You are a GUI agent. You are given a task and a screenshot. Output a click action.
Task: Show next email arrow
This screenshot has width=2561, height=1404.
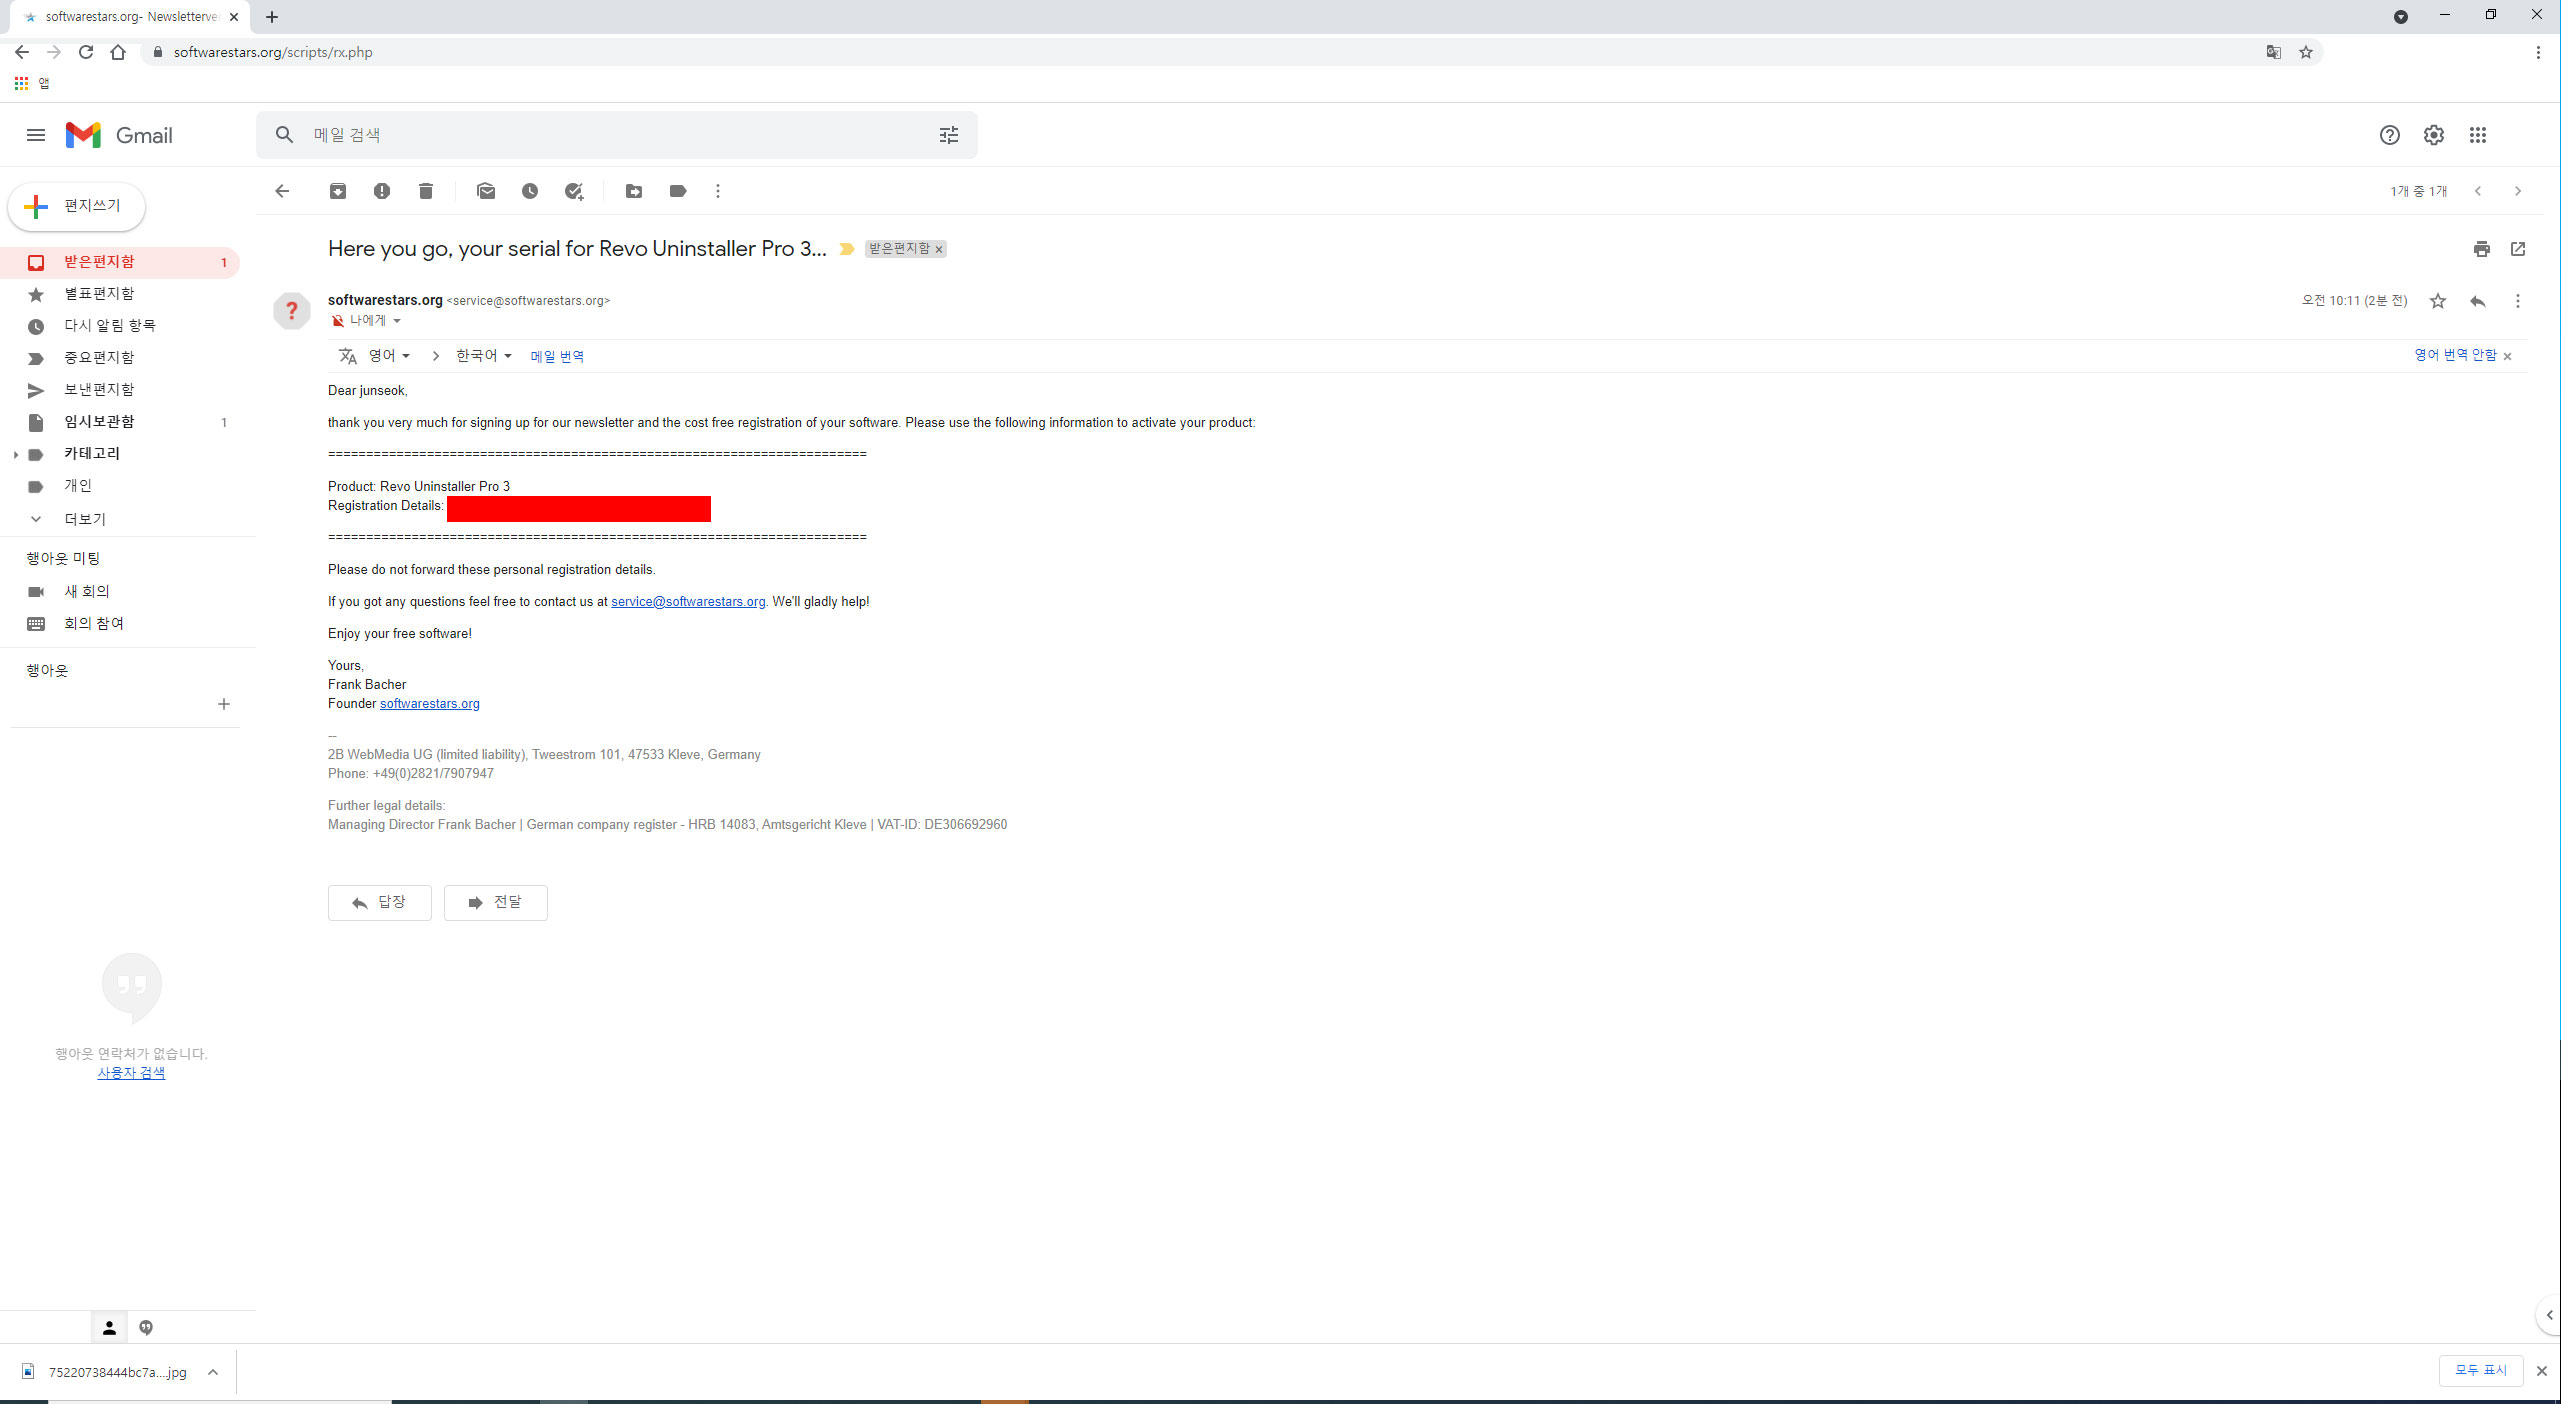click(x=2518, y=191)
